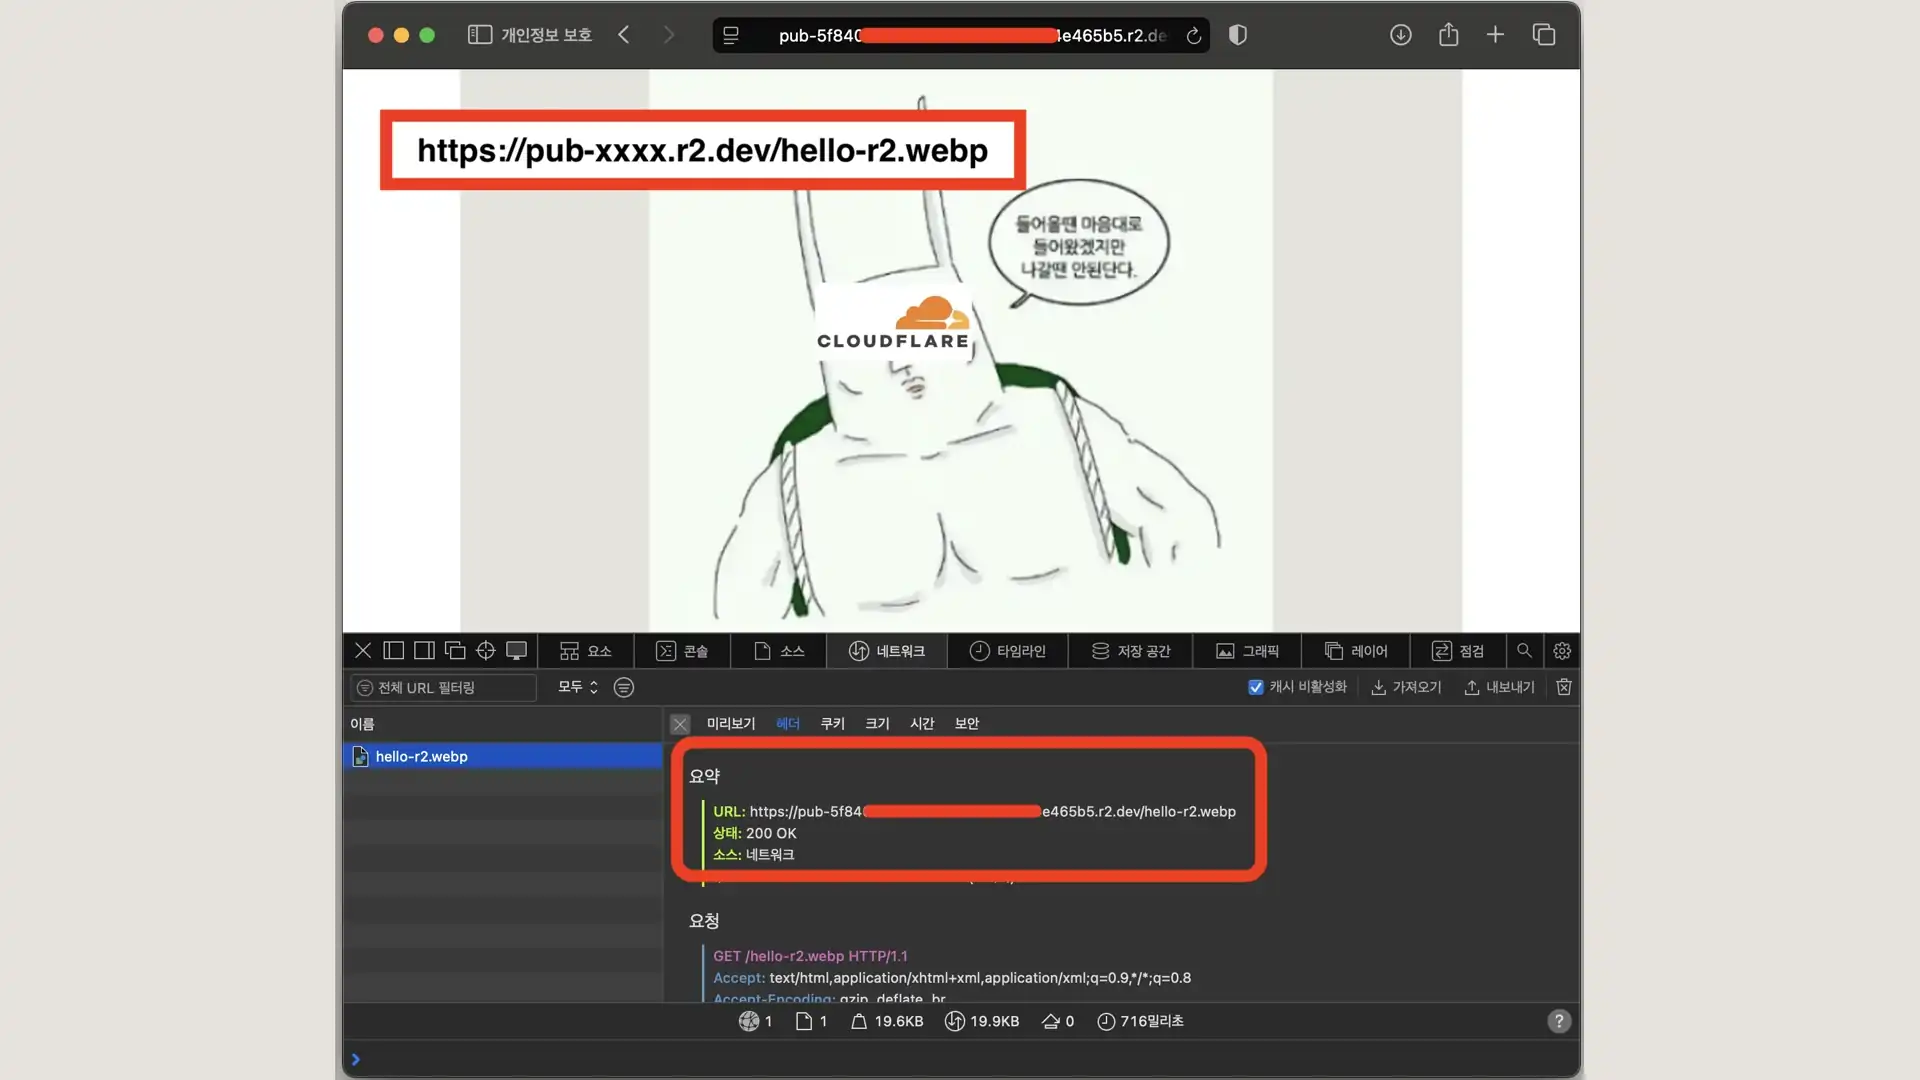Click the Safari address bar
Screen dimensions: 1920x1080
click(x=961, y=36)
